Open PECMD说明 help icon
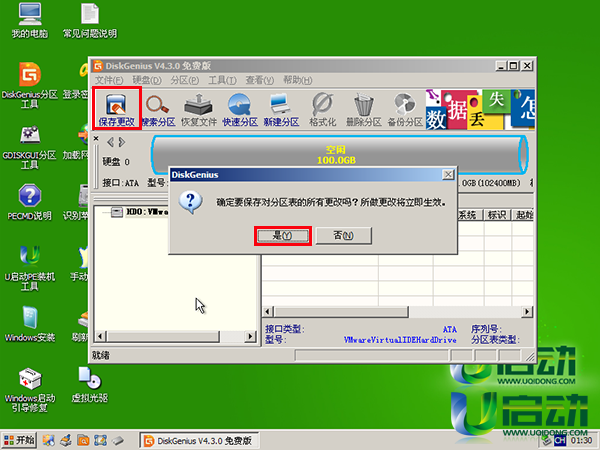The width and height of the screenshot is (600, 450). tap(29, 202)
